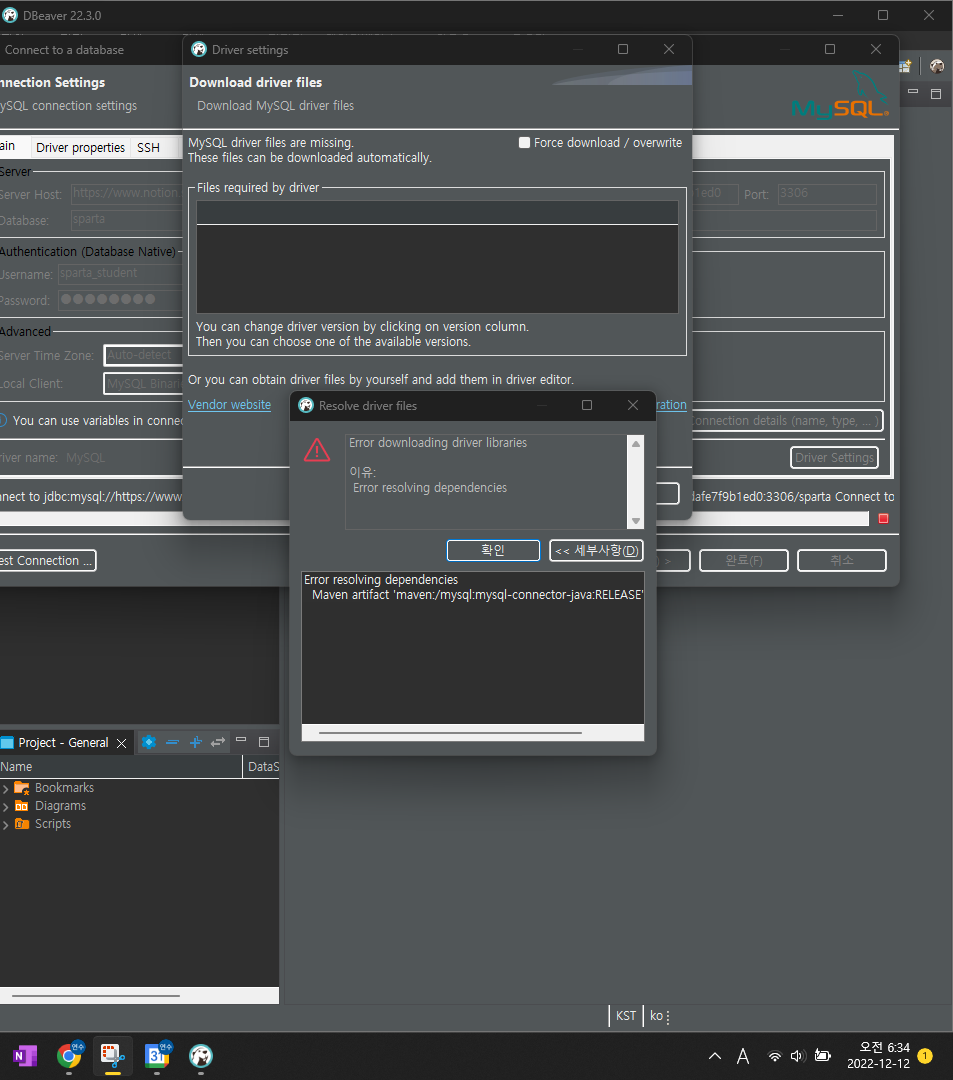Click red stop button by progress bar
The height and width of the screenshot is (1080, 953).
pos(883,519)
